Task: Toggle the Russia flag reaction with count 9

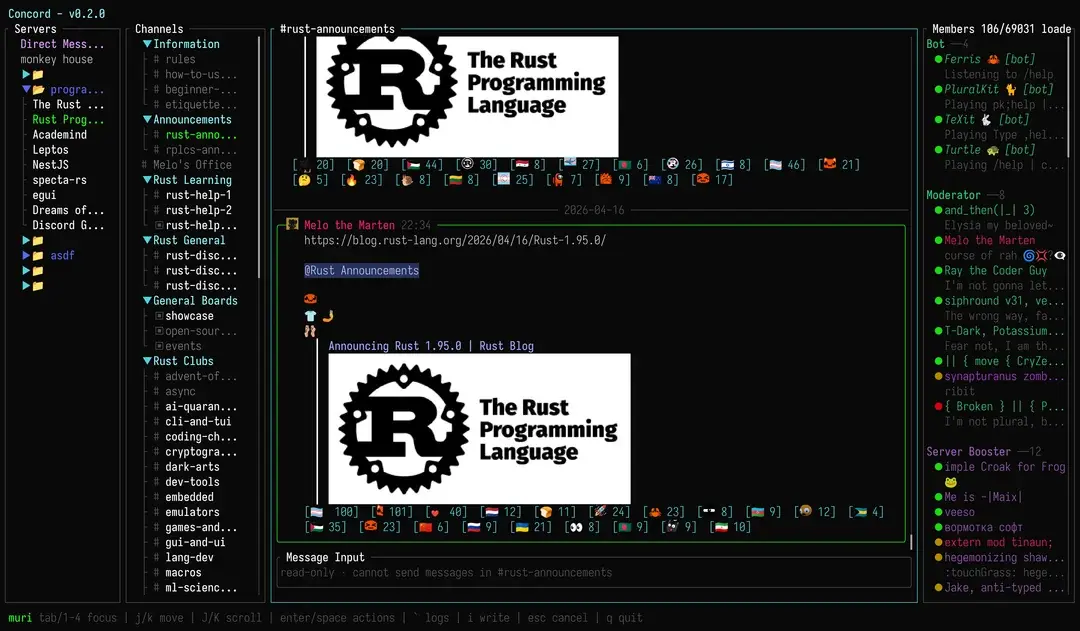Action: 479,527
